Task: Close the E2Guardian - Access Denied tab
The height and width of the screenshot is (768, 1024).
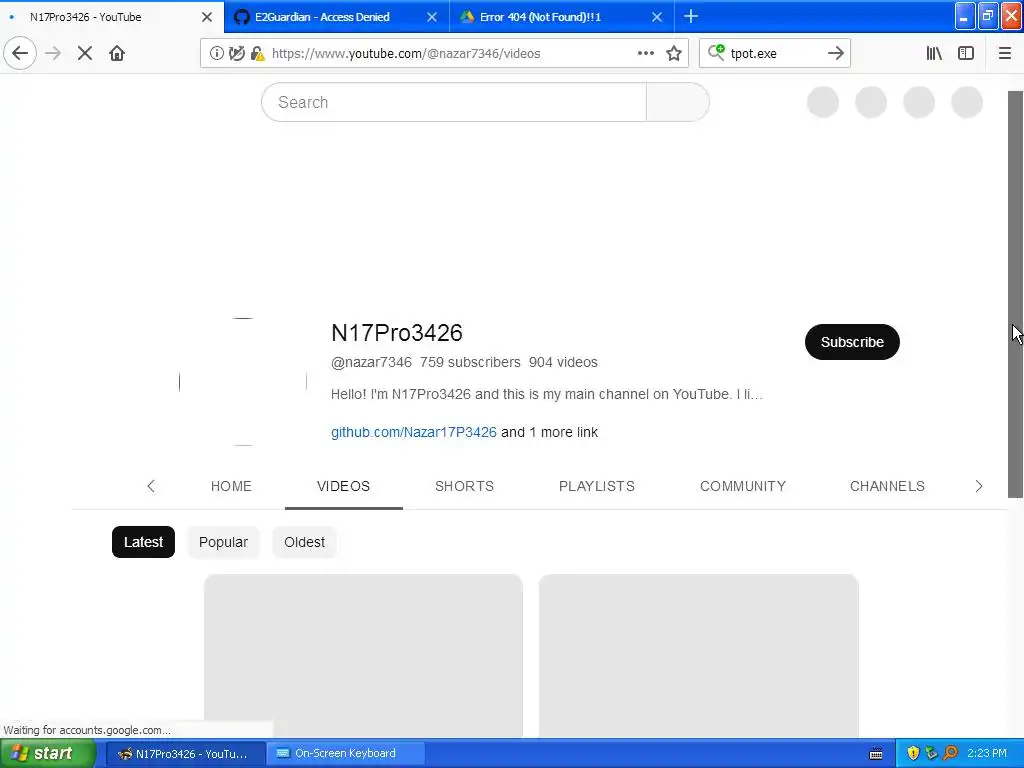Action: click(x=432, y=17)
